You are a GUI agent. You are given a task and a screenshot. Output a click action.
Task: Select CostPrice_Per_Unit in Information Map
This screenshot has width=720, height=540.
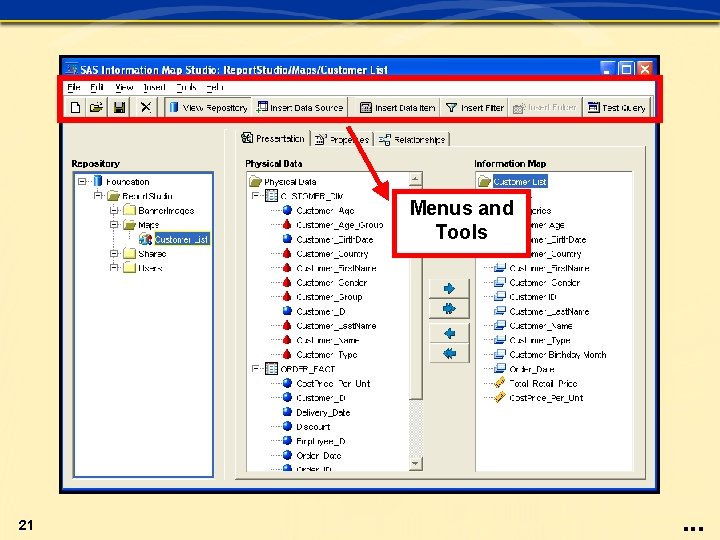tap(546, 398)
